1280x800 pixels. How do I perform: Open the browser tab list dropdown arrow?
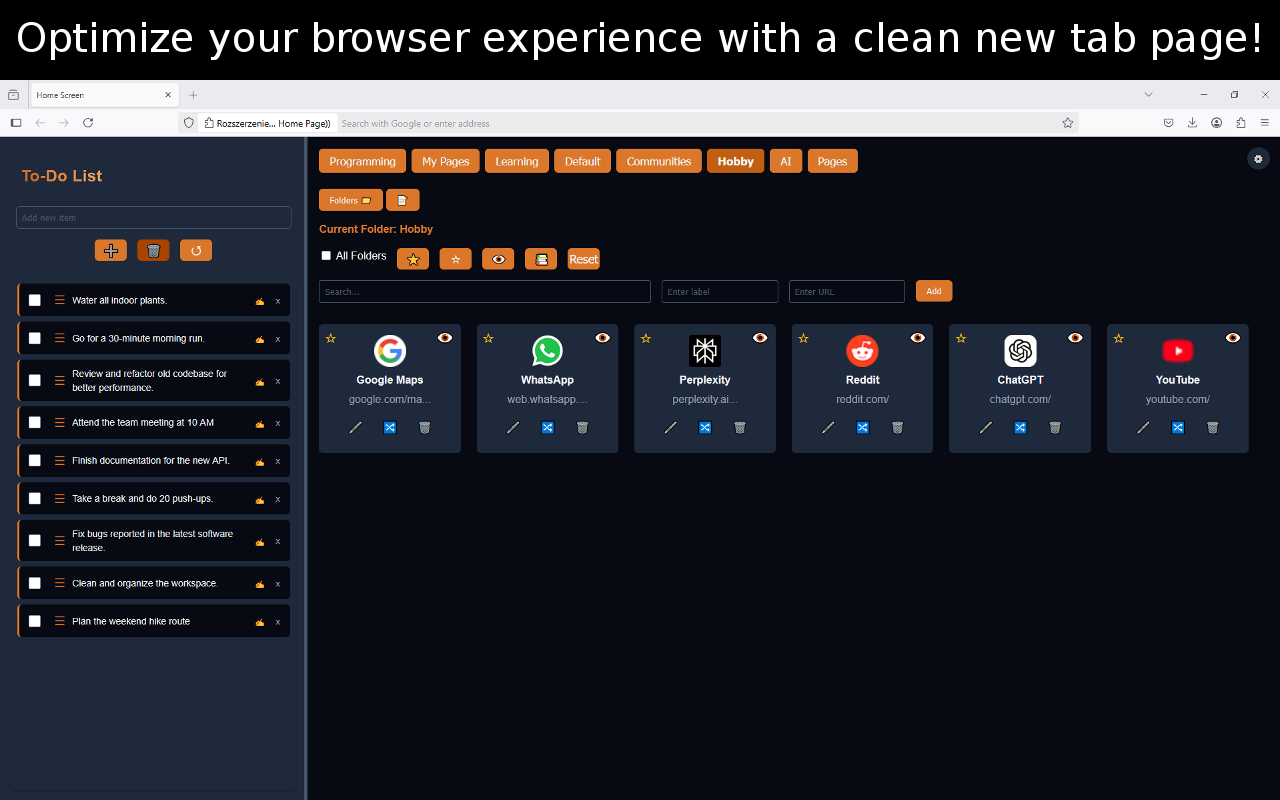tap(1148, 94)
